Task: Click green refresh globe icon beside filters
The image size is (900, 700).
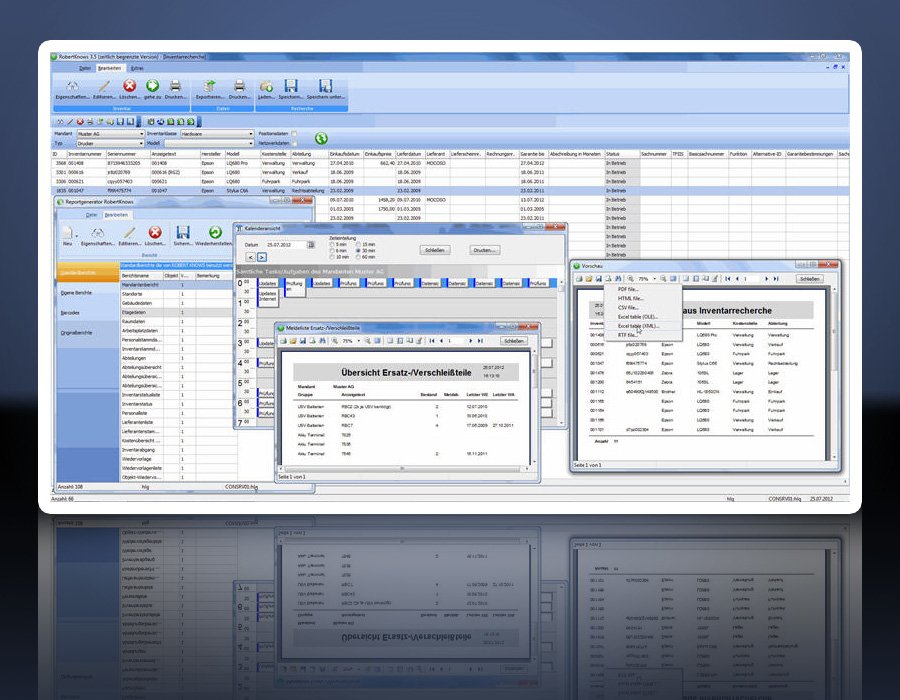Action: 321,138
